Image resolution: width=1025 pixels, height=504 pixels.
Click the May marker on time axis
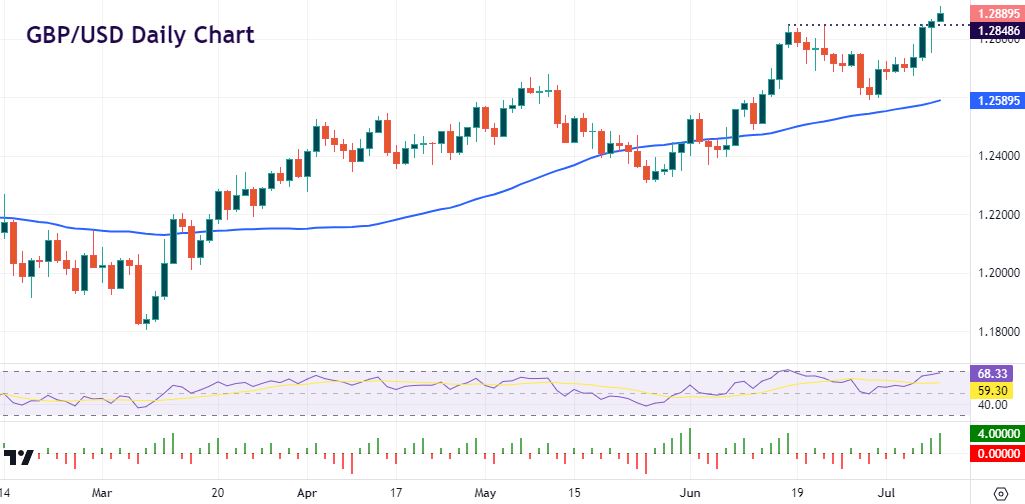[486, 493]
